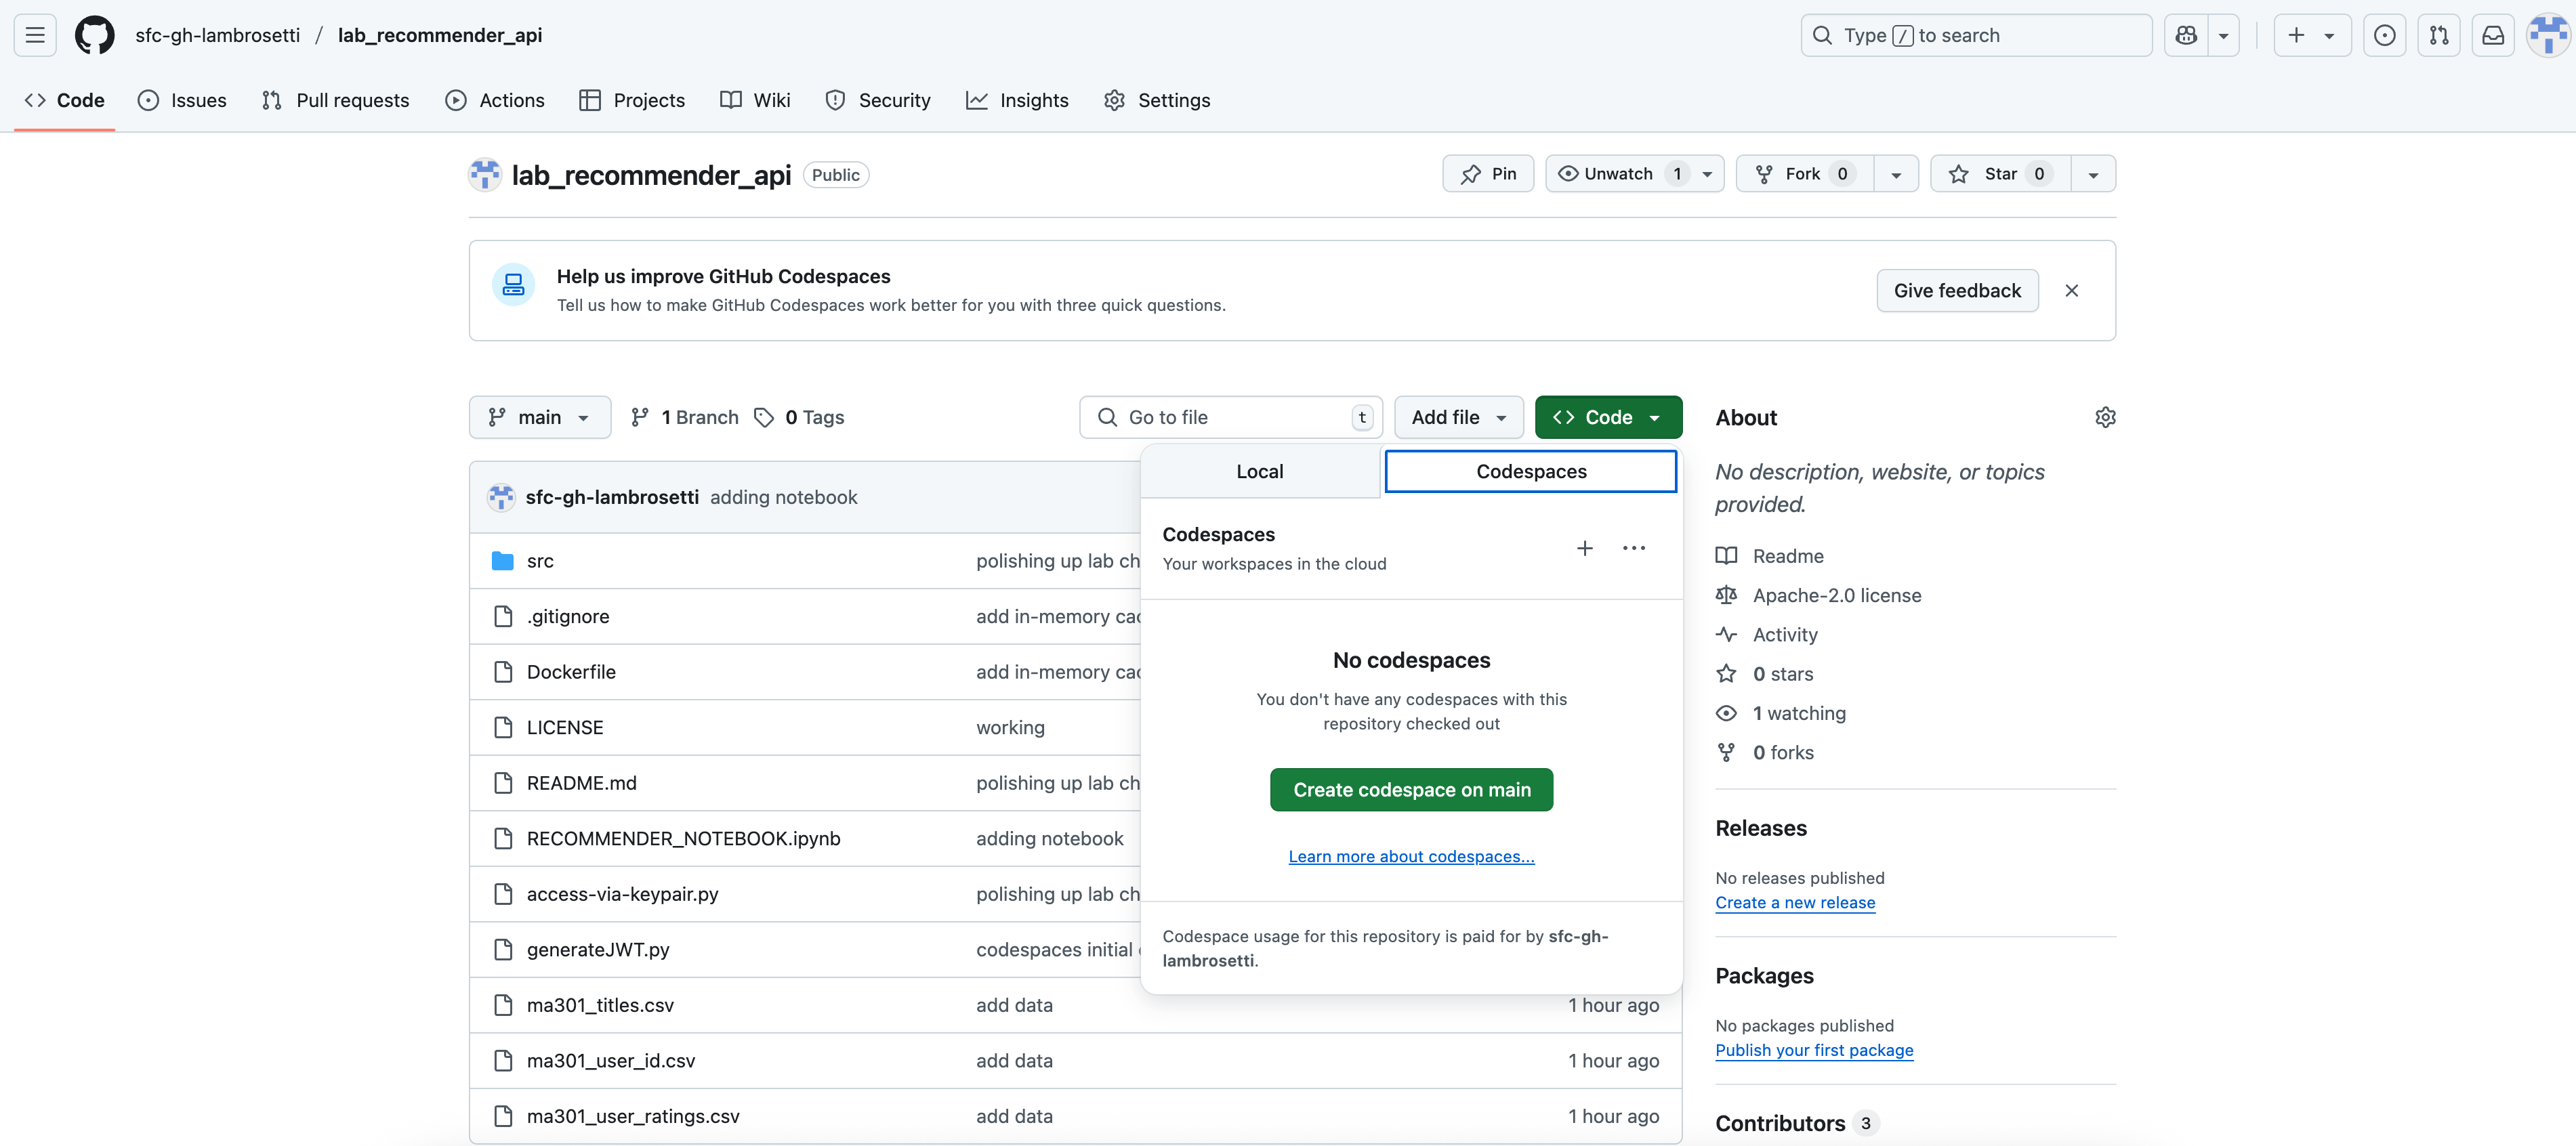
Task: Click Create a new release link
Action: [x=1795, y=902]
